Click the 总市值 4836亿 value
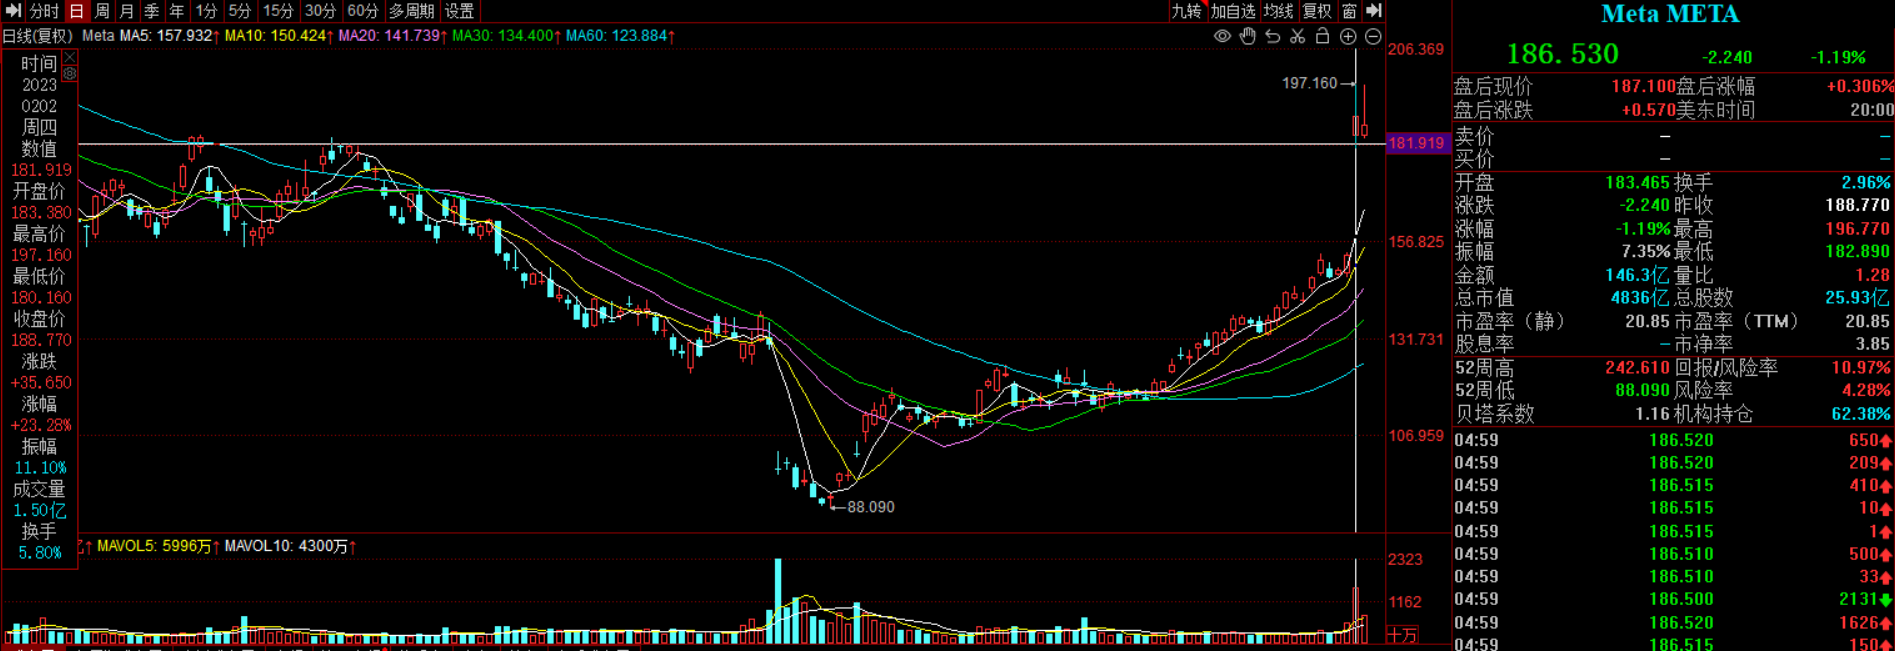The width and height of the screenshot is (1895, 651). [1639, 298]
